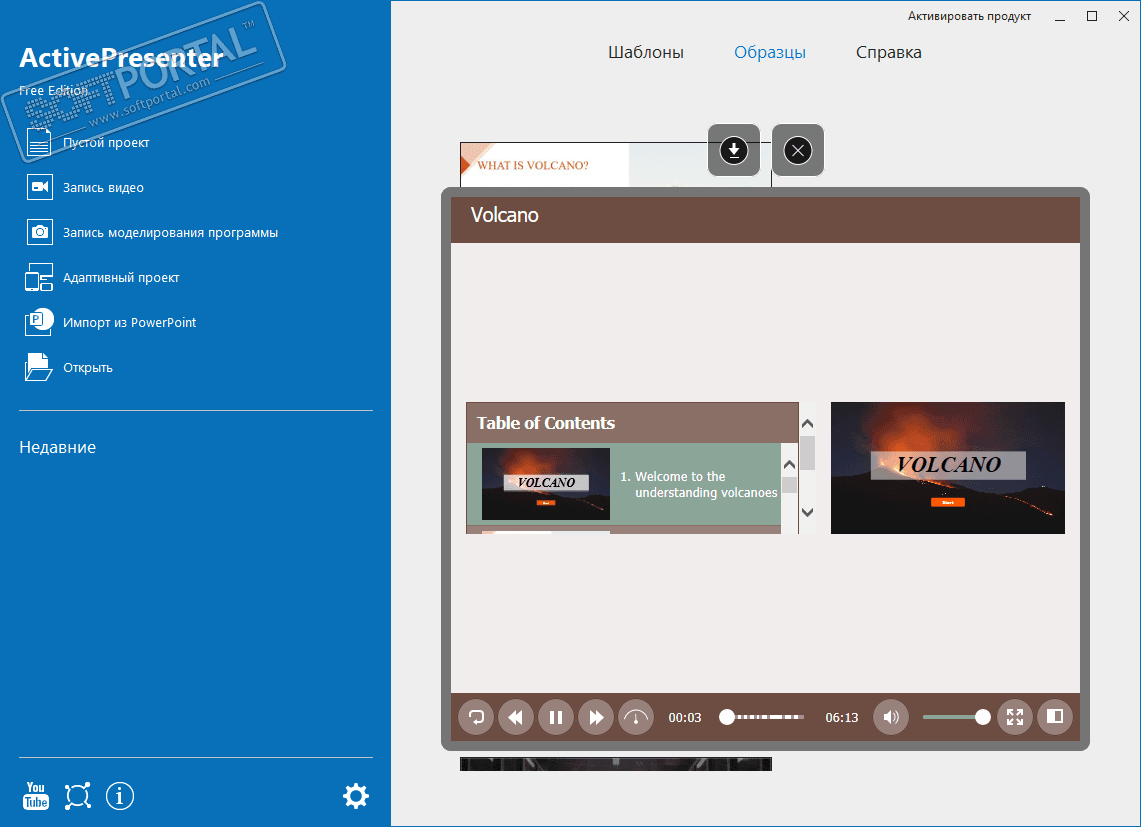Open the community icon next to YouTube
This screenshot has height=827, width=1141.
(78, 796)
